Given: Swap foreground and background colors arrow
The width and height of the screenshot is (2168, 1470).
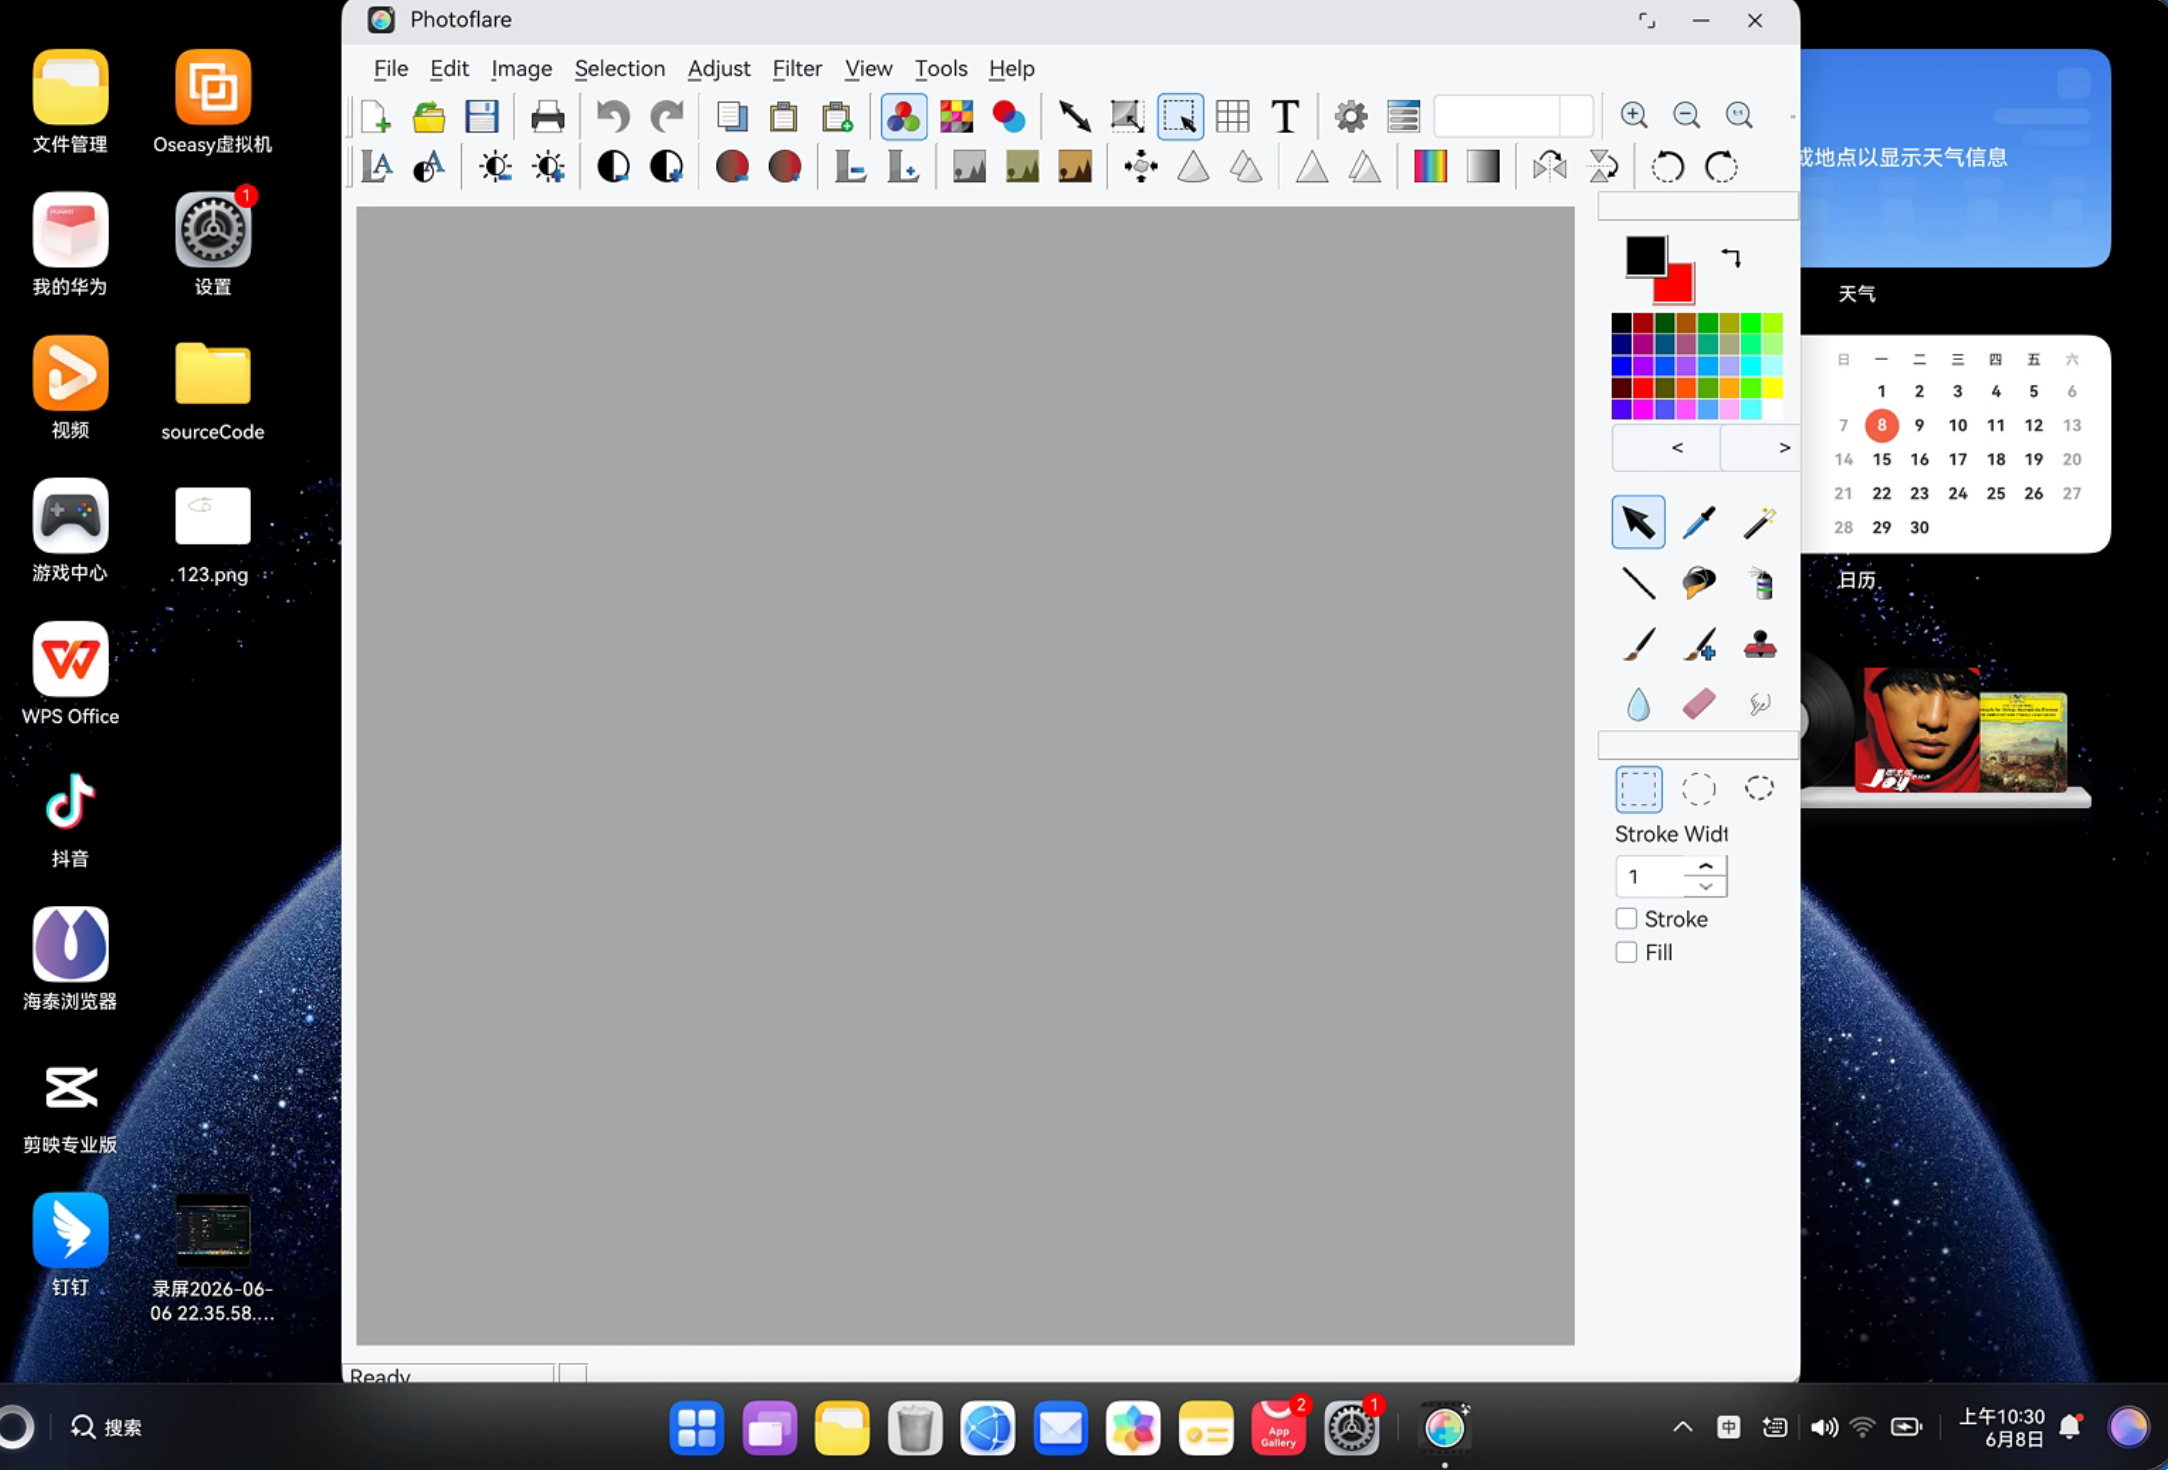Looking at the screenshot, I should [1731, 258].
